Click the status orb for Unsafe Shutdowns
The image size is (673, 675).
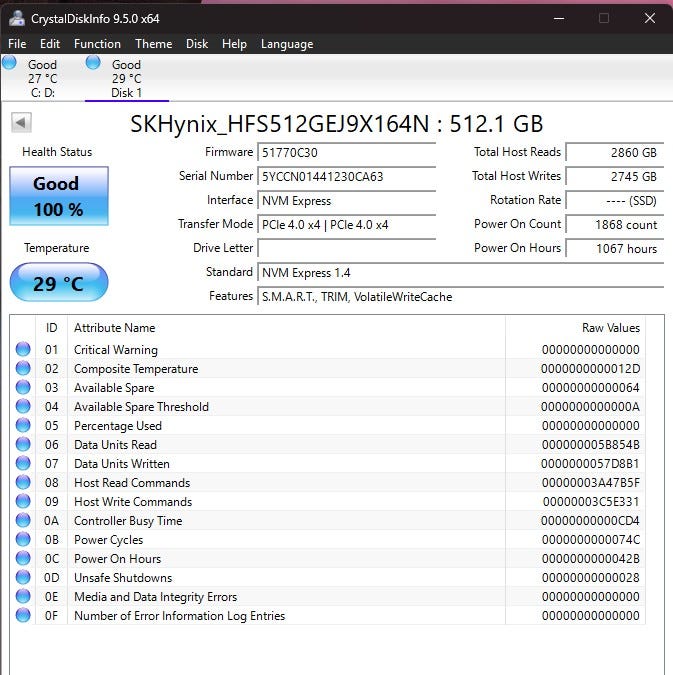23,577
